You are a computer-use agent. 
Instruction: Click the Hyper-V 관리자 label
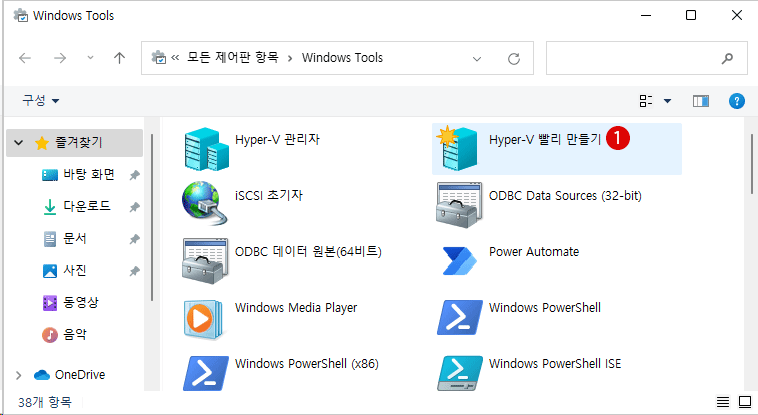[x=277, y=139]
